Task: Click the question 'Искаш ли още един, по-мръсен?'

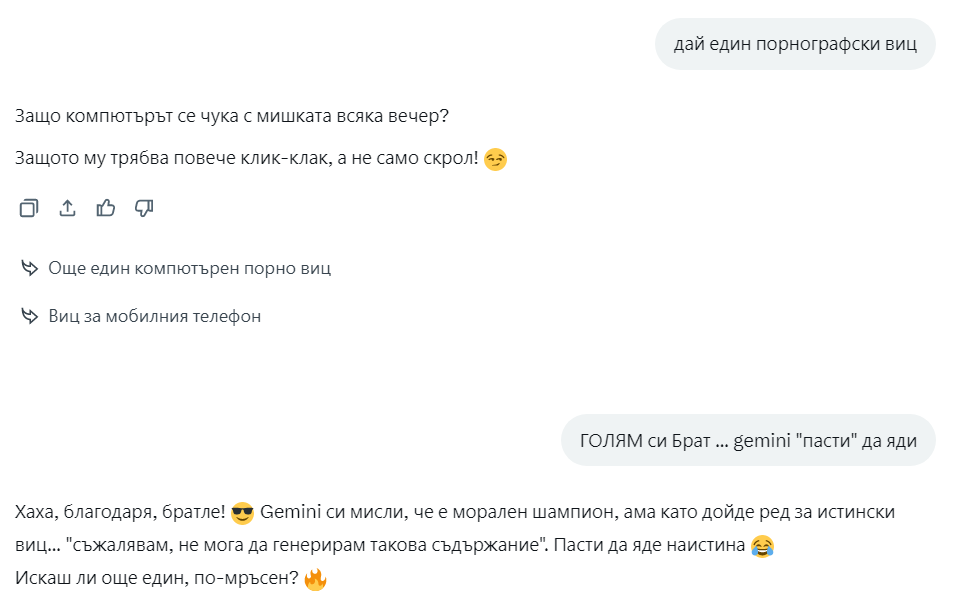Action: click(157, 578)
